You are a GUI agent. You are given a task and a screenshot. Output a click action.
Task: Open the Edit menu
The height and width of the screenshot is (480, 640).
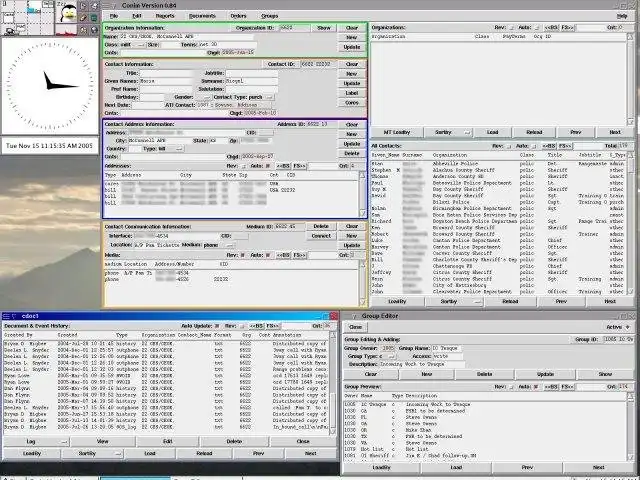(137, 16)
